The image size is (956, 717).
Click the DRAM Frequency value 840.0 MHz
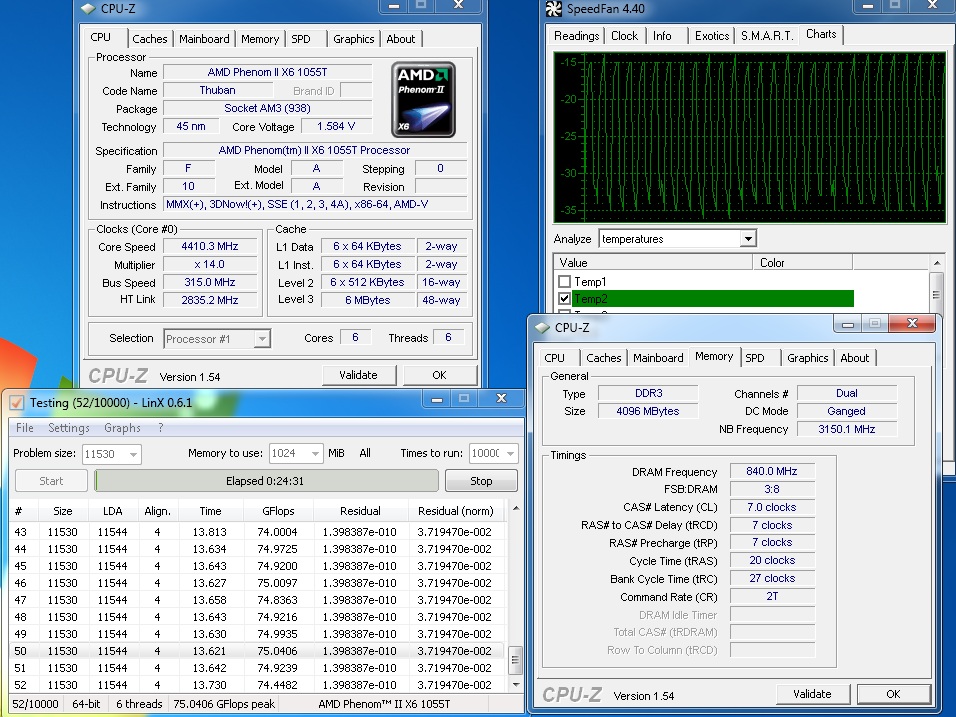click(x=772, y=471)
